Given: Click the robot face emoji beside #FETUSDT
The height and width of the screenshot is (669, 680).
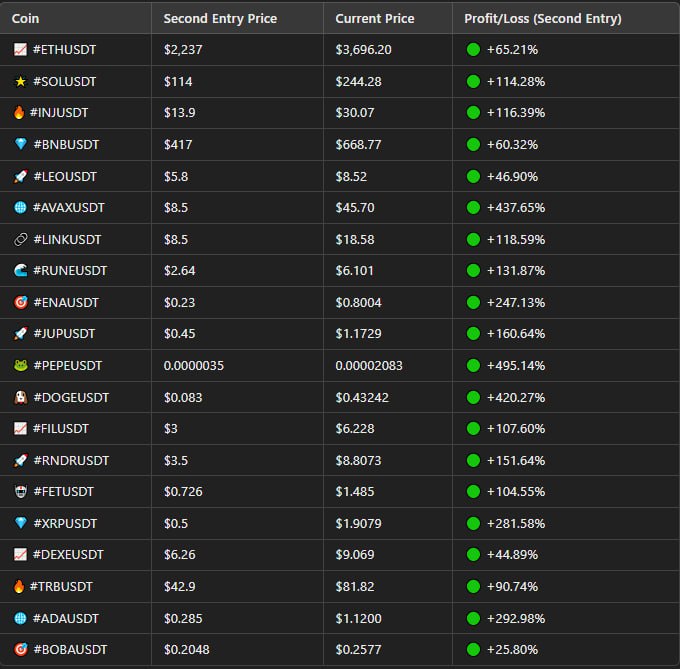Looking at the screenshot, I should click(20, 492).
